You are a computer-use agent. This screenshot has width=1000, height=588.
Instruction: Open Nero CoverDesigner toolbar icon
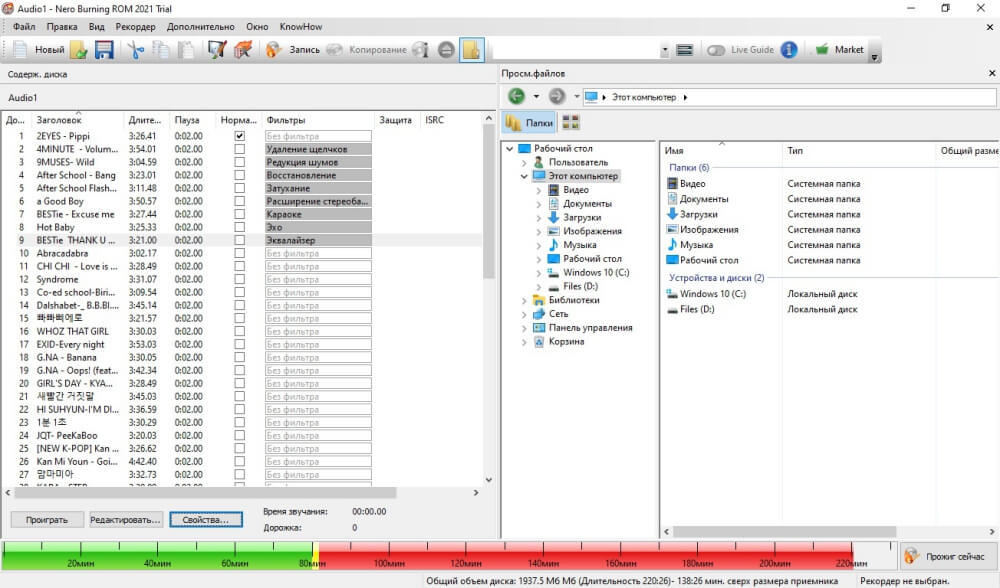pos(217,50)
